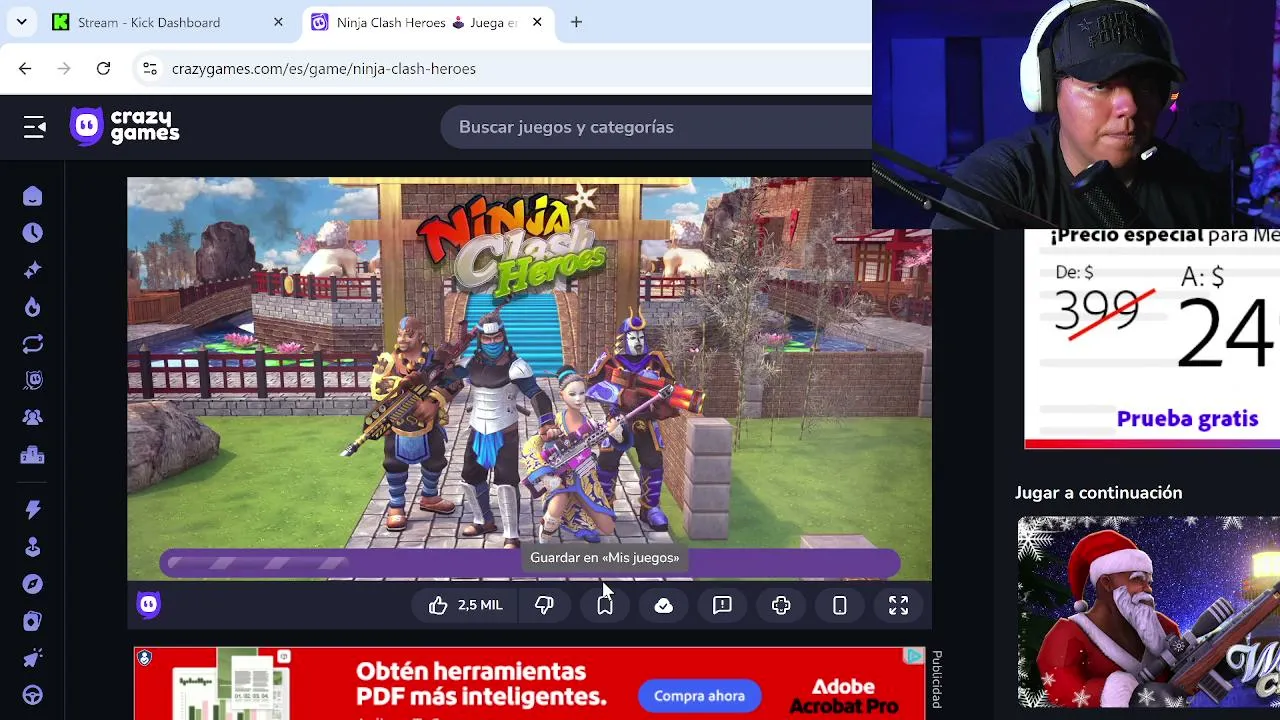Image resolution: width=1280 pixels, height=720 pixels.
Task: Open action games via the lightning bolt icon
Action: click(x=32, y=510)
